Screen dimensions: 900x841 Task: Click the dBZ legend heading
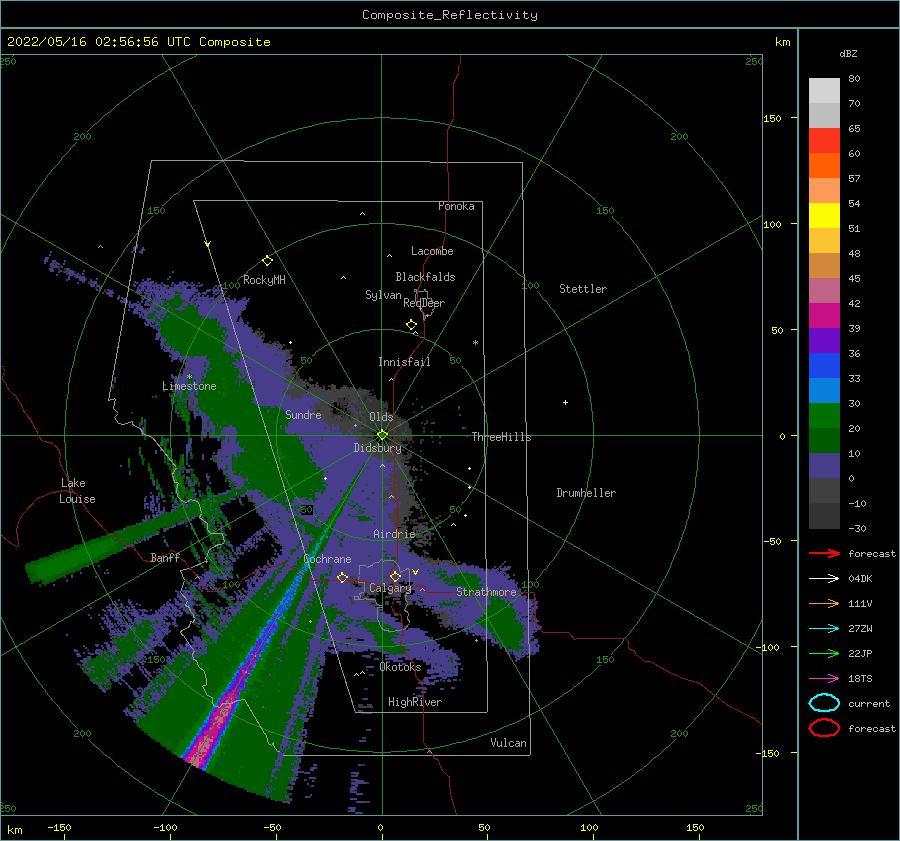click(x=848, y=53)
